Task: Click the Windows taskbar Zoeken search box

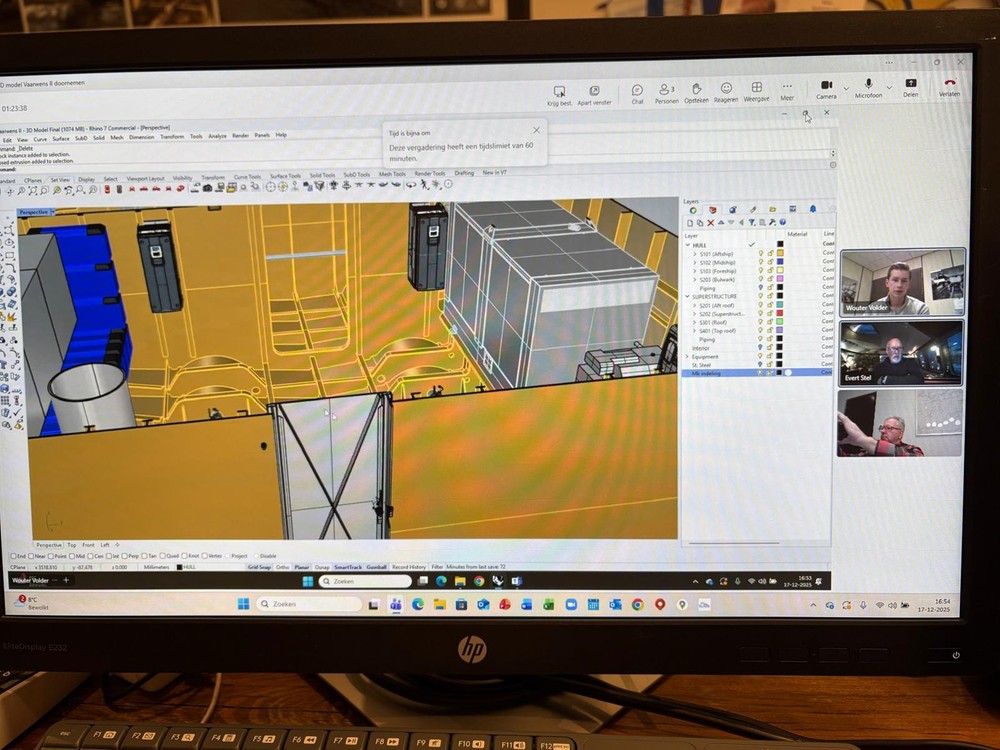Action: tap(310, 604)
